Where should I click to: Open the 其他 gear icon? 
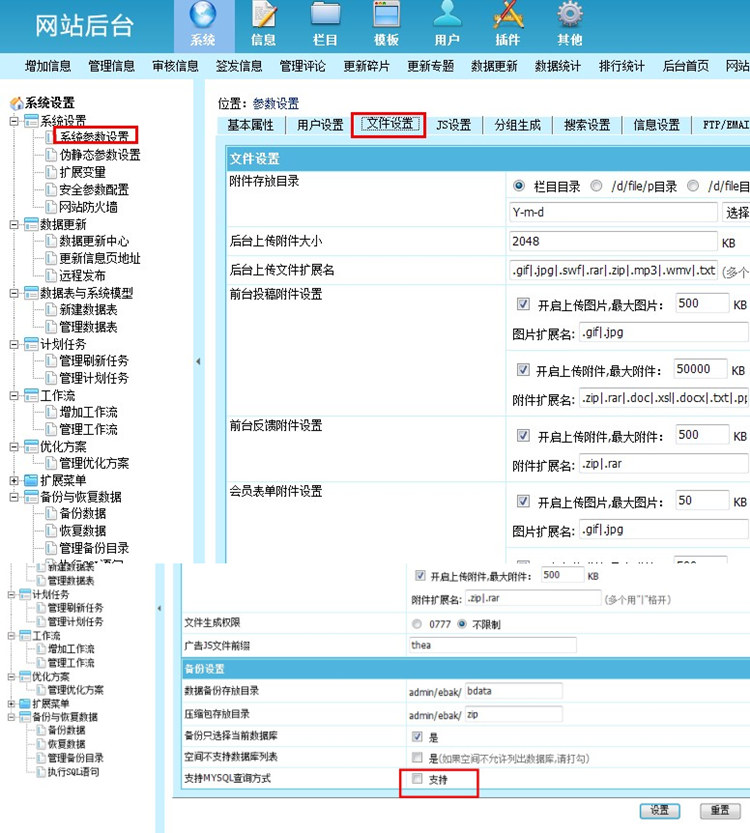pos(569,17)
